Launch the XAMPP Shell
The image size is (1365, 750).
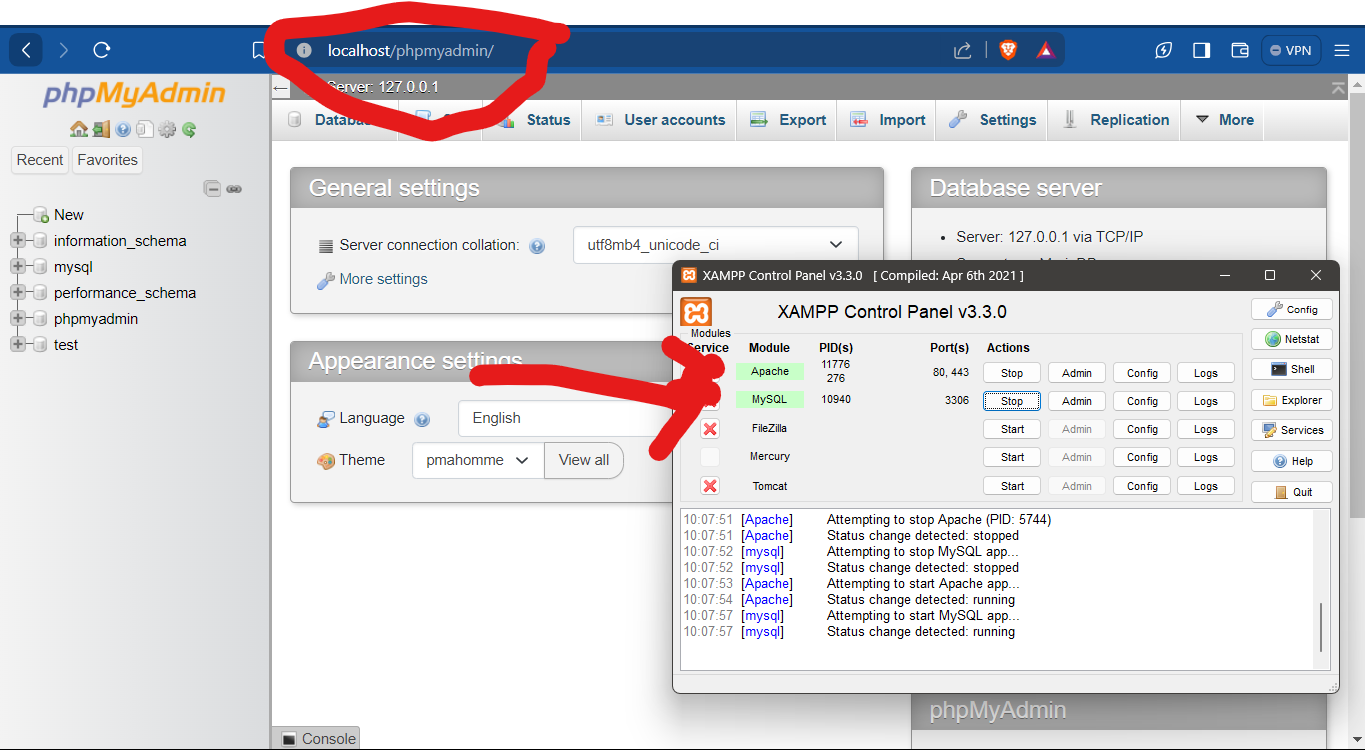pyautogui.click(x=1291, y=369)
